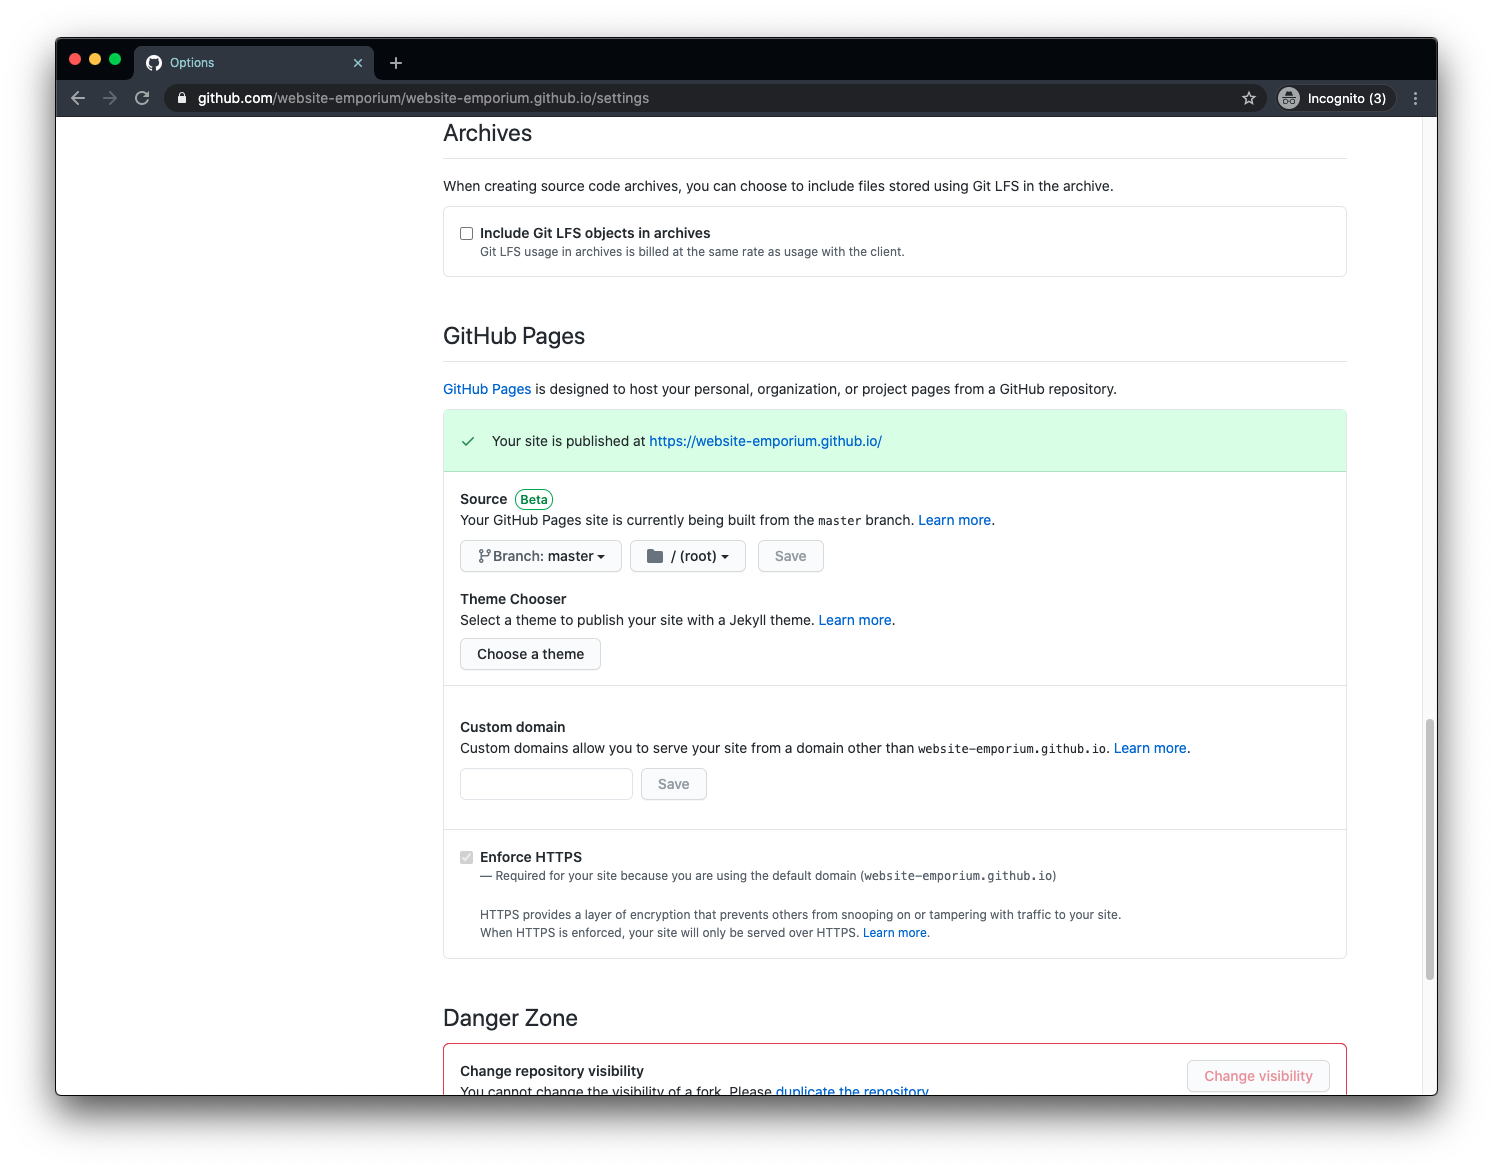Click the Enforce HTTPS label text

[x=531, y=857]
